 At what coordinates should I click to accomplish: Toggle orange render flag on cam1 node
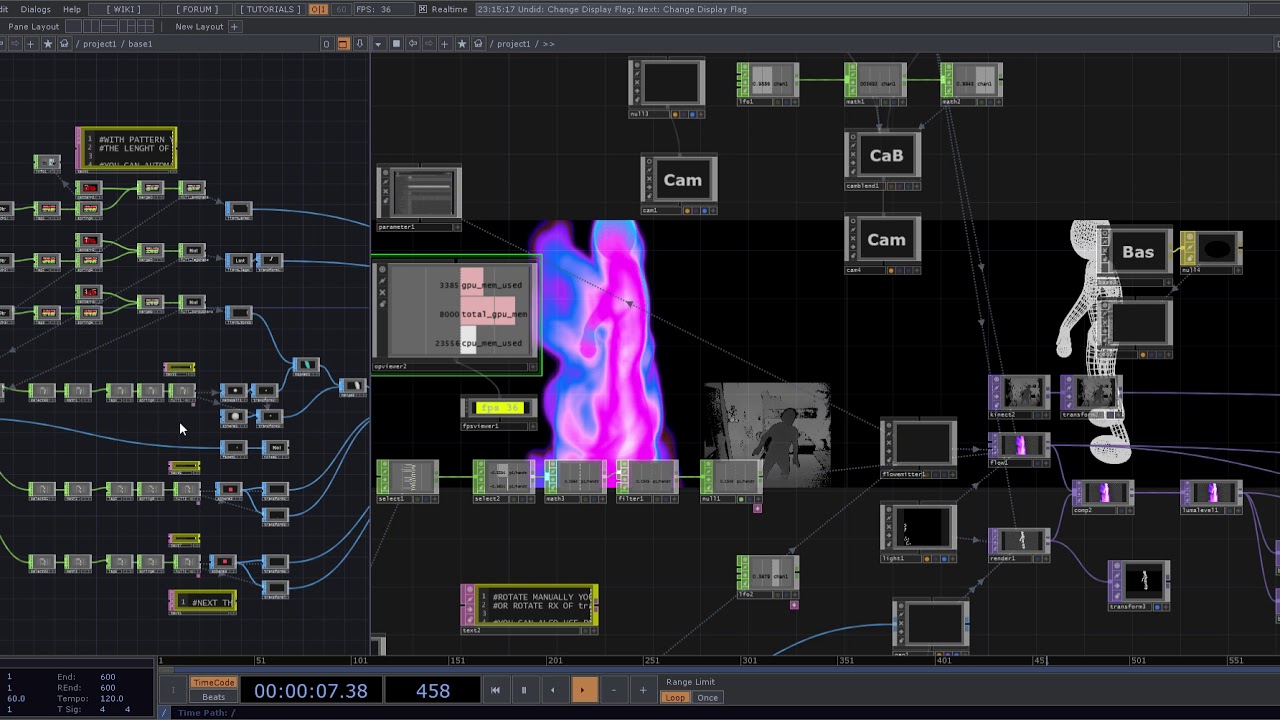coord(687,211)
